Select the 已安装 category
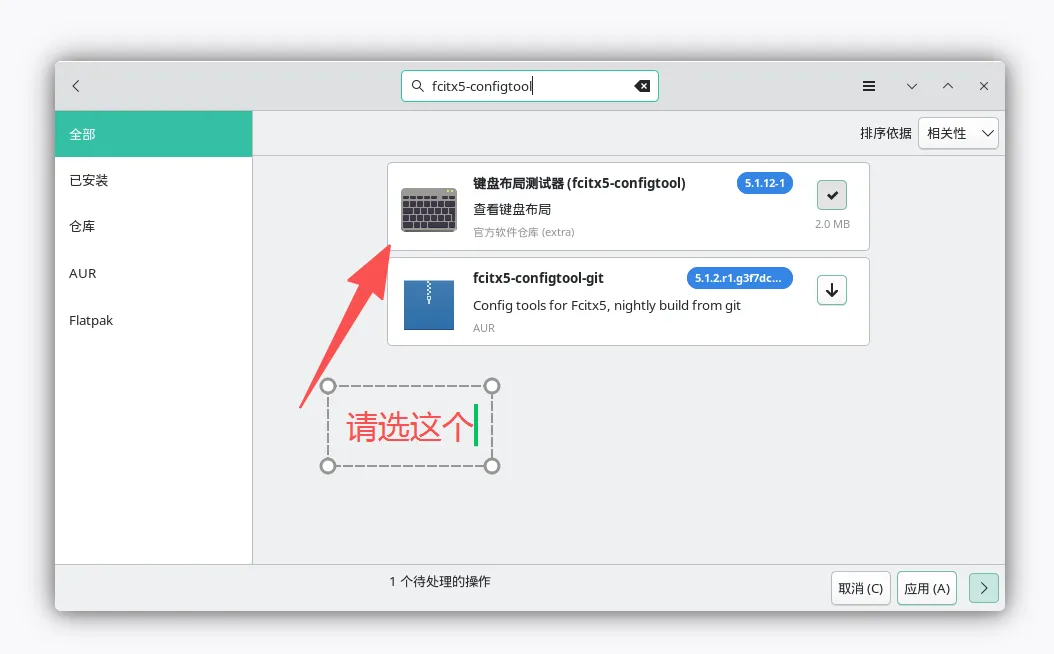The image size is (1054, 654). click(x=153, y=180)
